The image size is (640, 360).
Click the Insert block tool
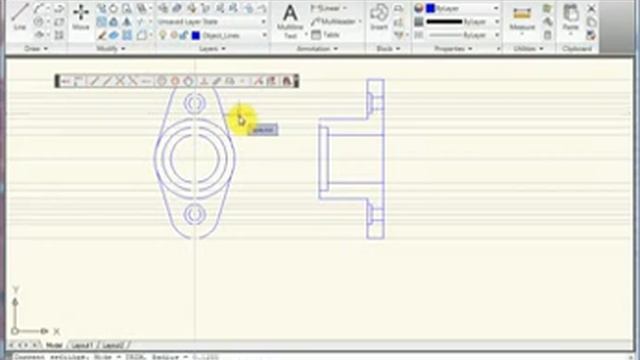[379, 17]
